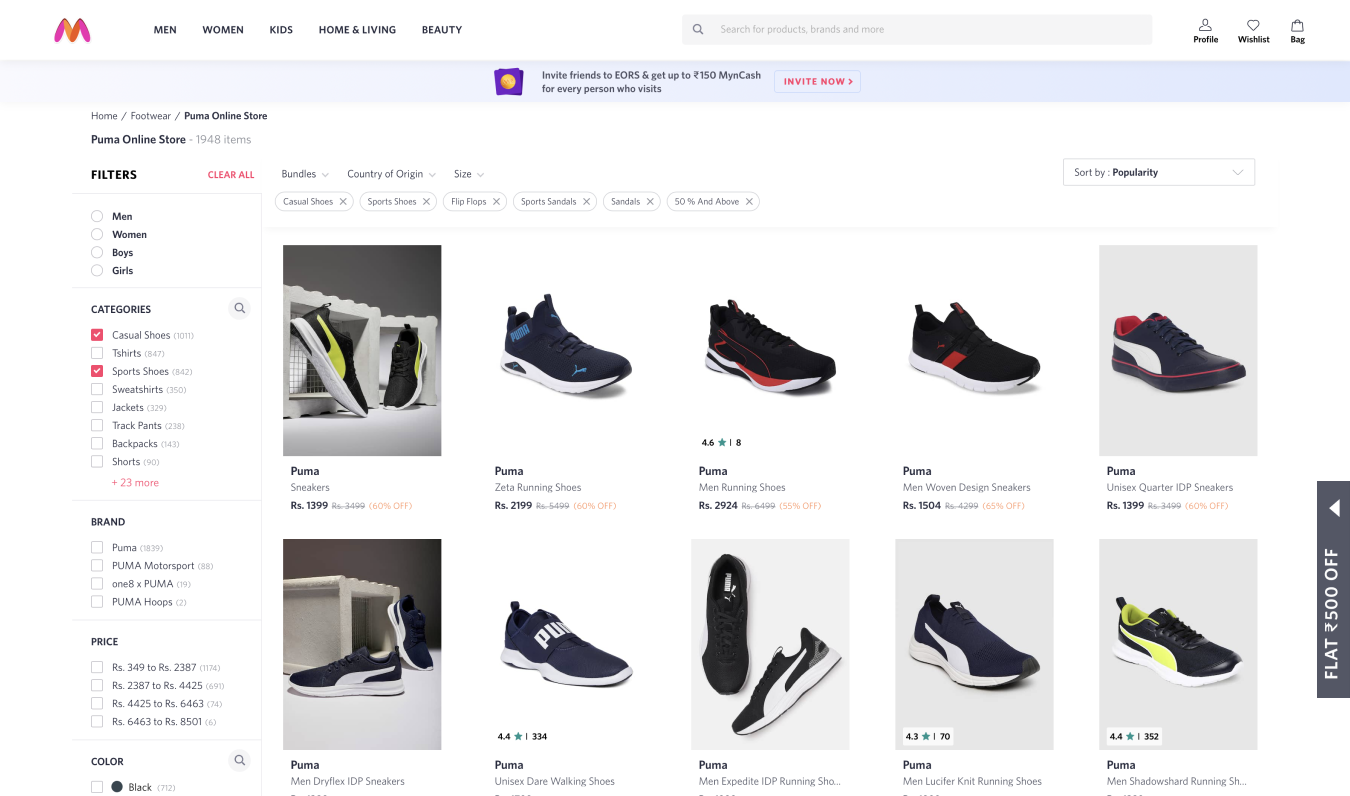Expand the FLAT ₹500 OFF side banner arrow
The height and width of the screenshot is (796, 1350).
tap(1334, 509)
